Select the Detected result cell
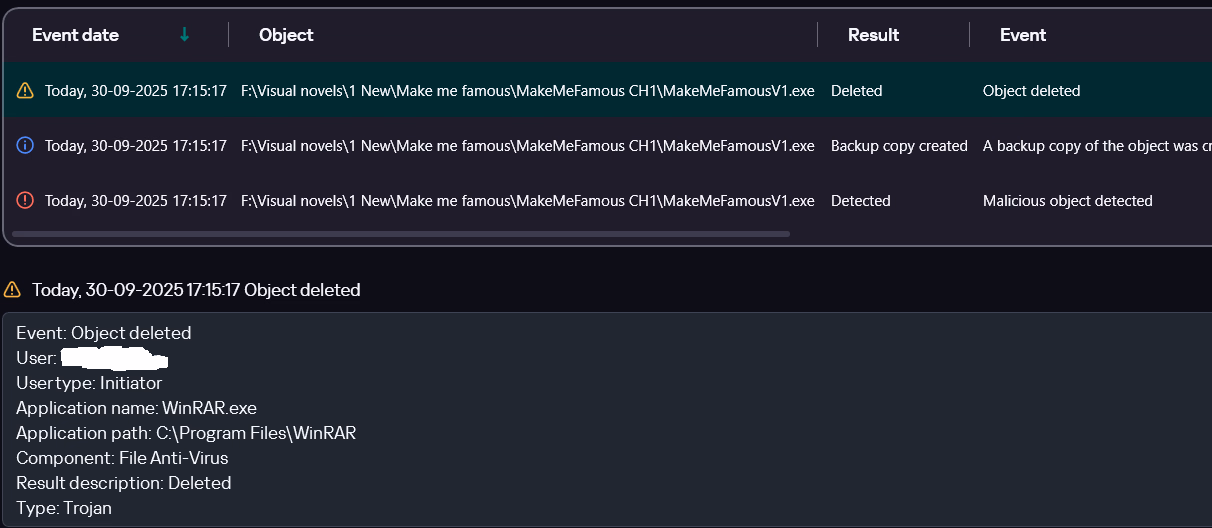The image size is (1212, 528). [860, 201]
